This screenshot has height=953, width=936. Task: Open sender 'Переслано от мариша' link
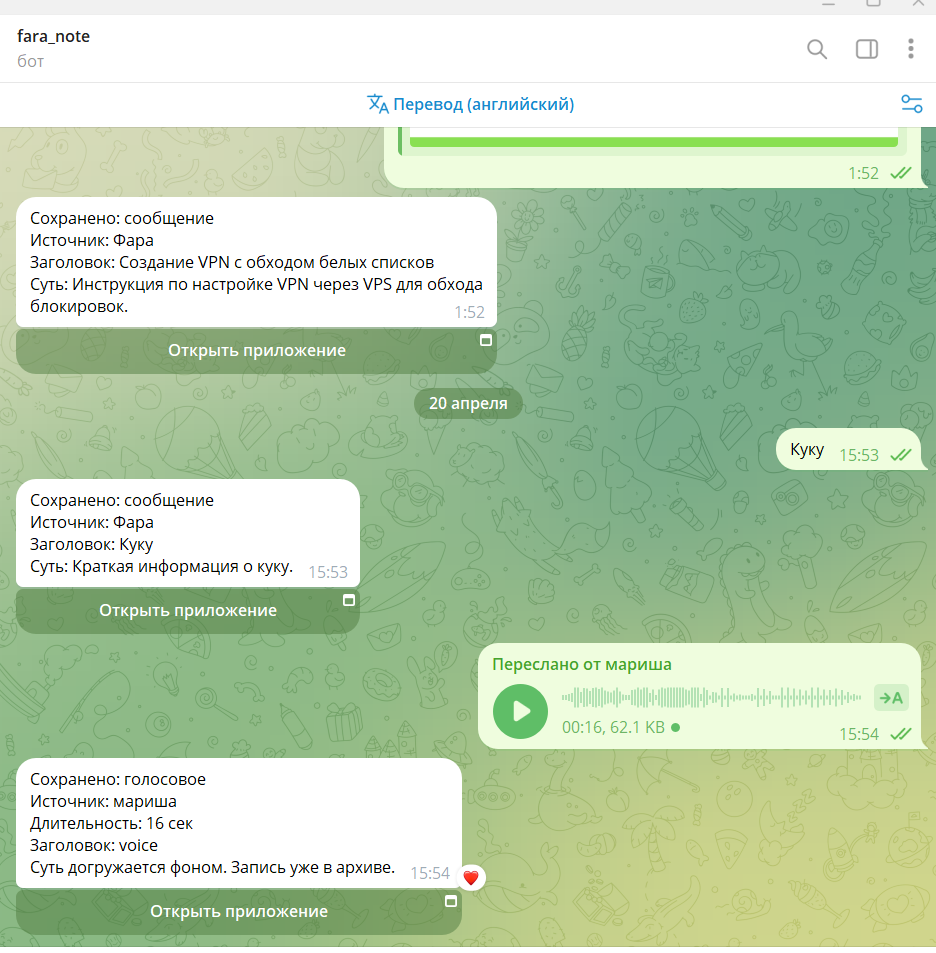582,664
